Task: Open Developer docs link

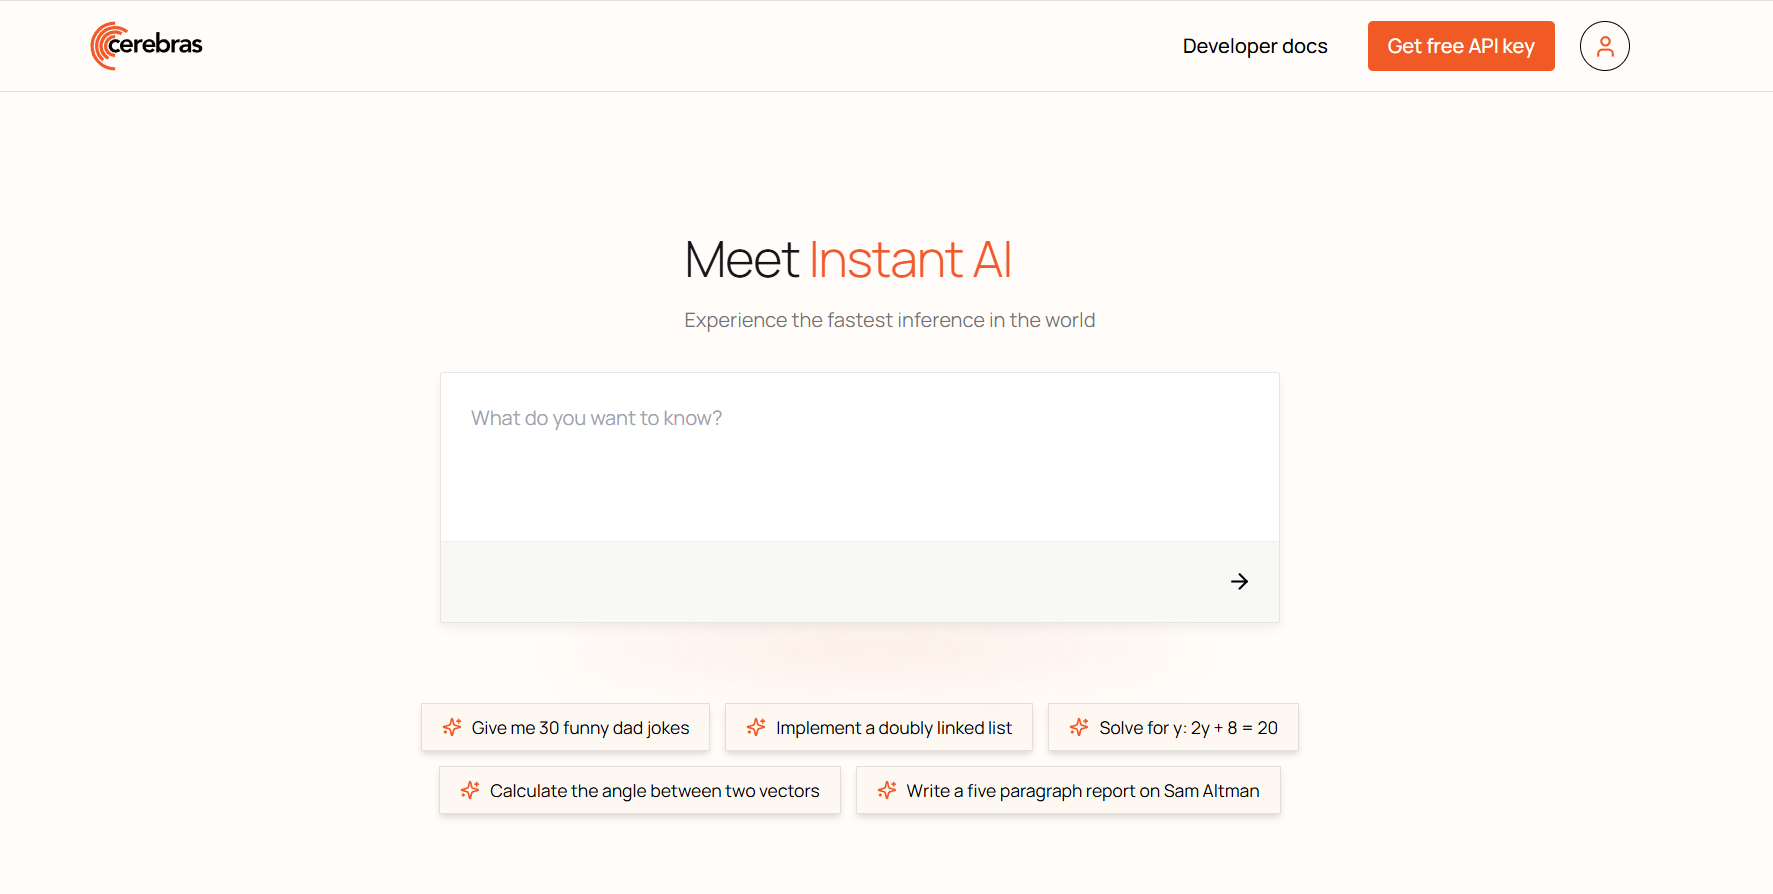Action: click(1255, 46)
